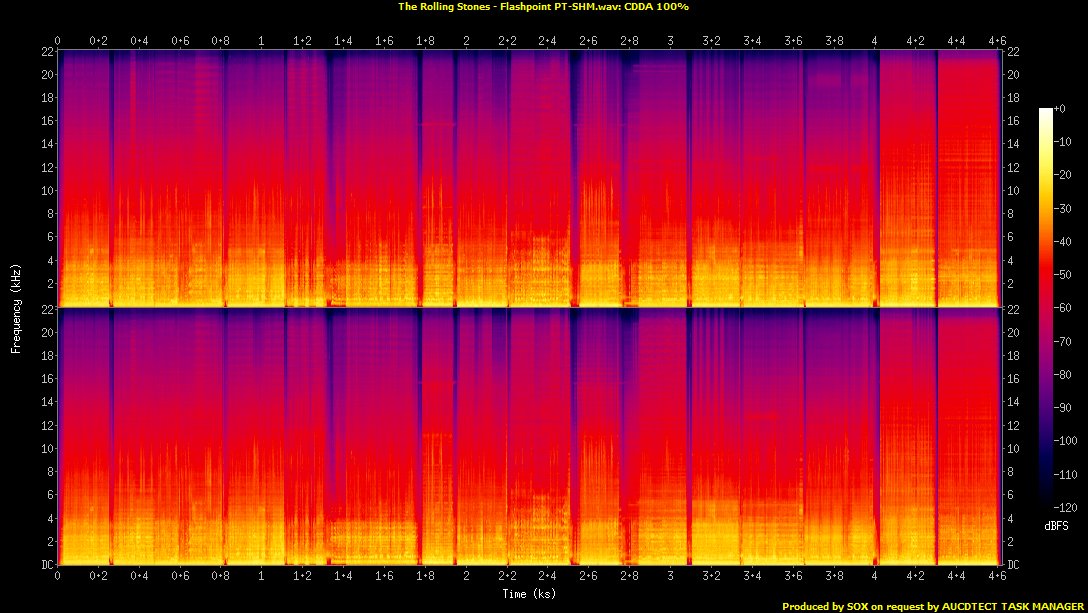Click the "-120" tick on the dBFS scale
Viewport: 1088px width, 613px height.
click(1066, 506)
